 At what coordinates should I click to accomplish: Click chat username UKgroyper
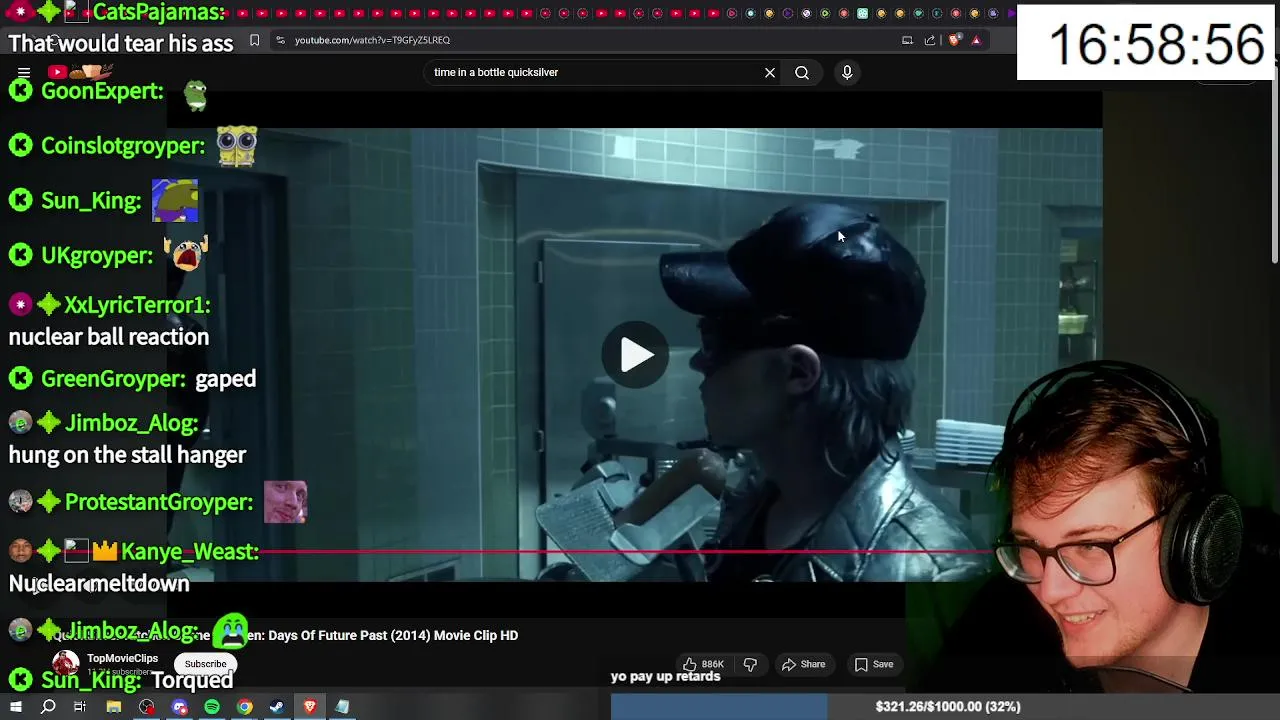pyautogui.click(x=97, y=256)
